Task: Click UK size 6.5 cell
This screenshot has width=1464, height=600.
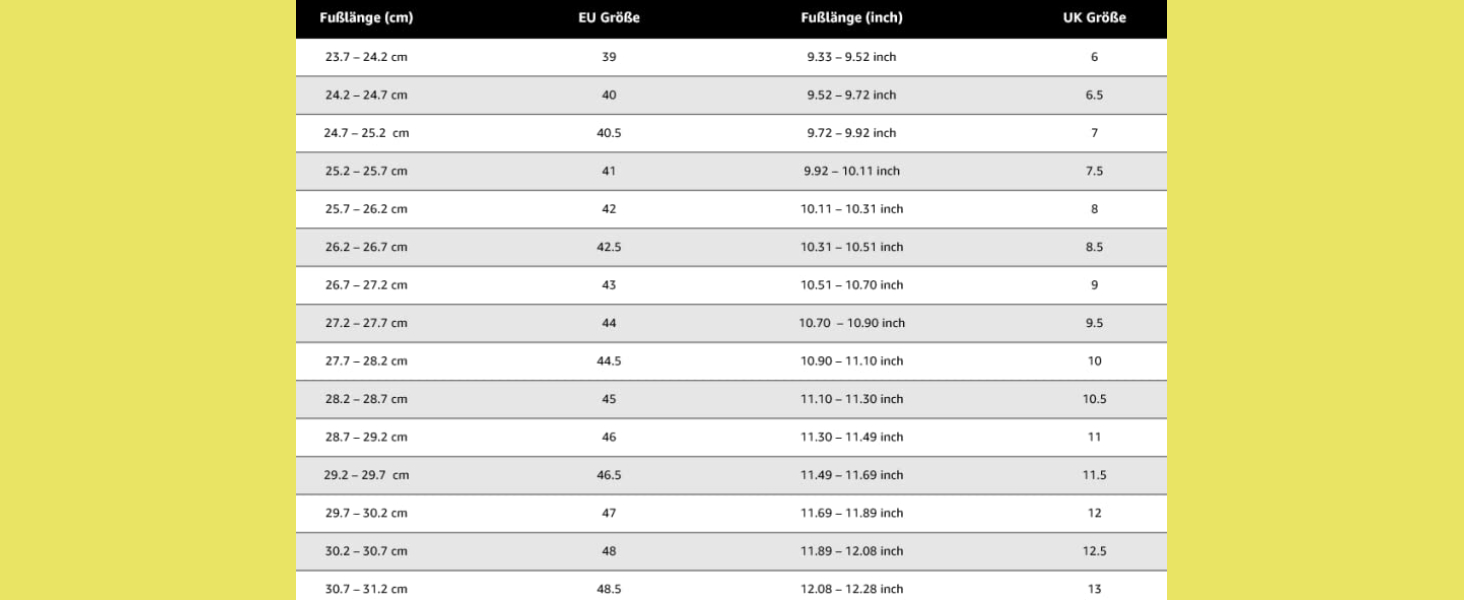Action: click(x=1094, y=95)
